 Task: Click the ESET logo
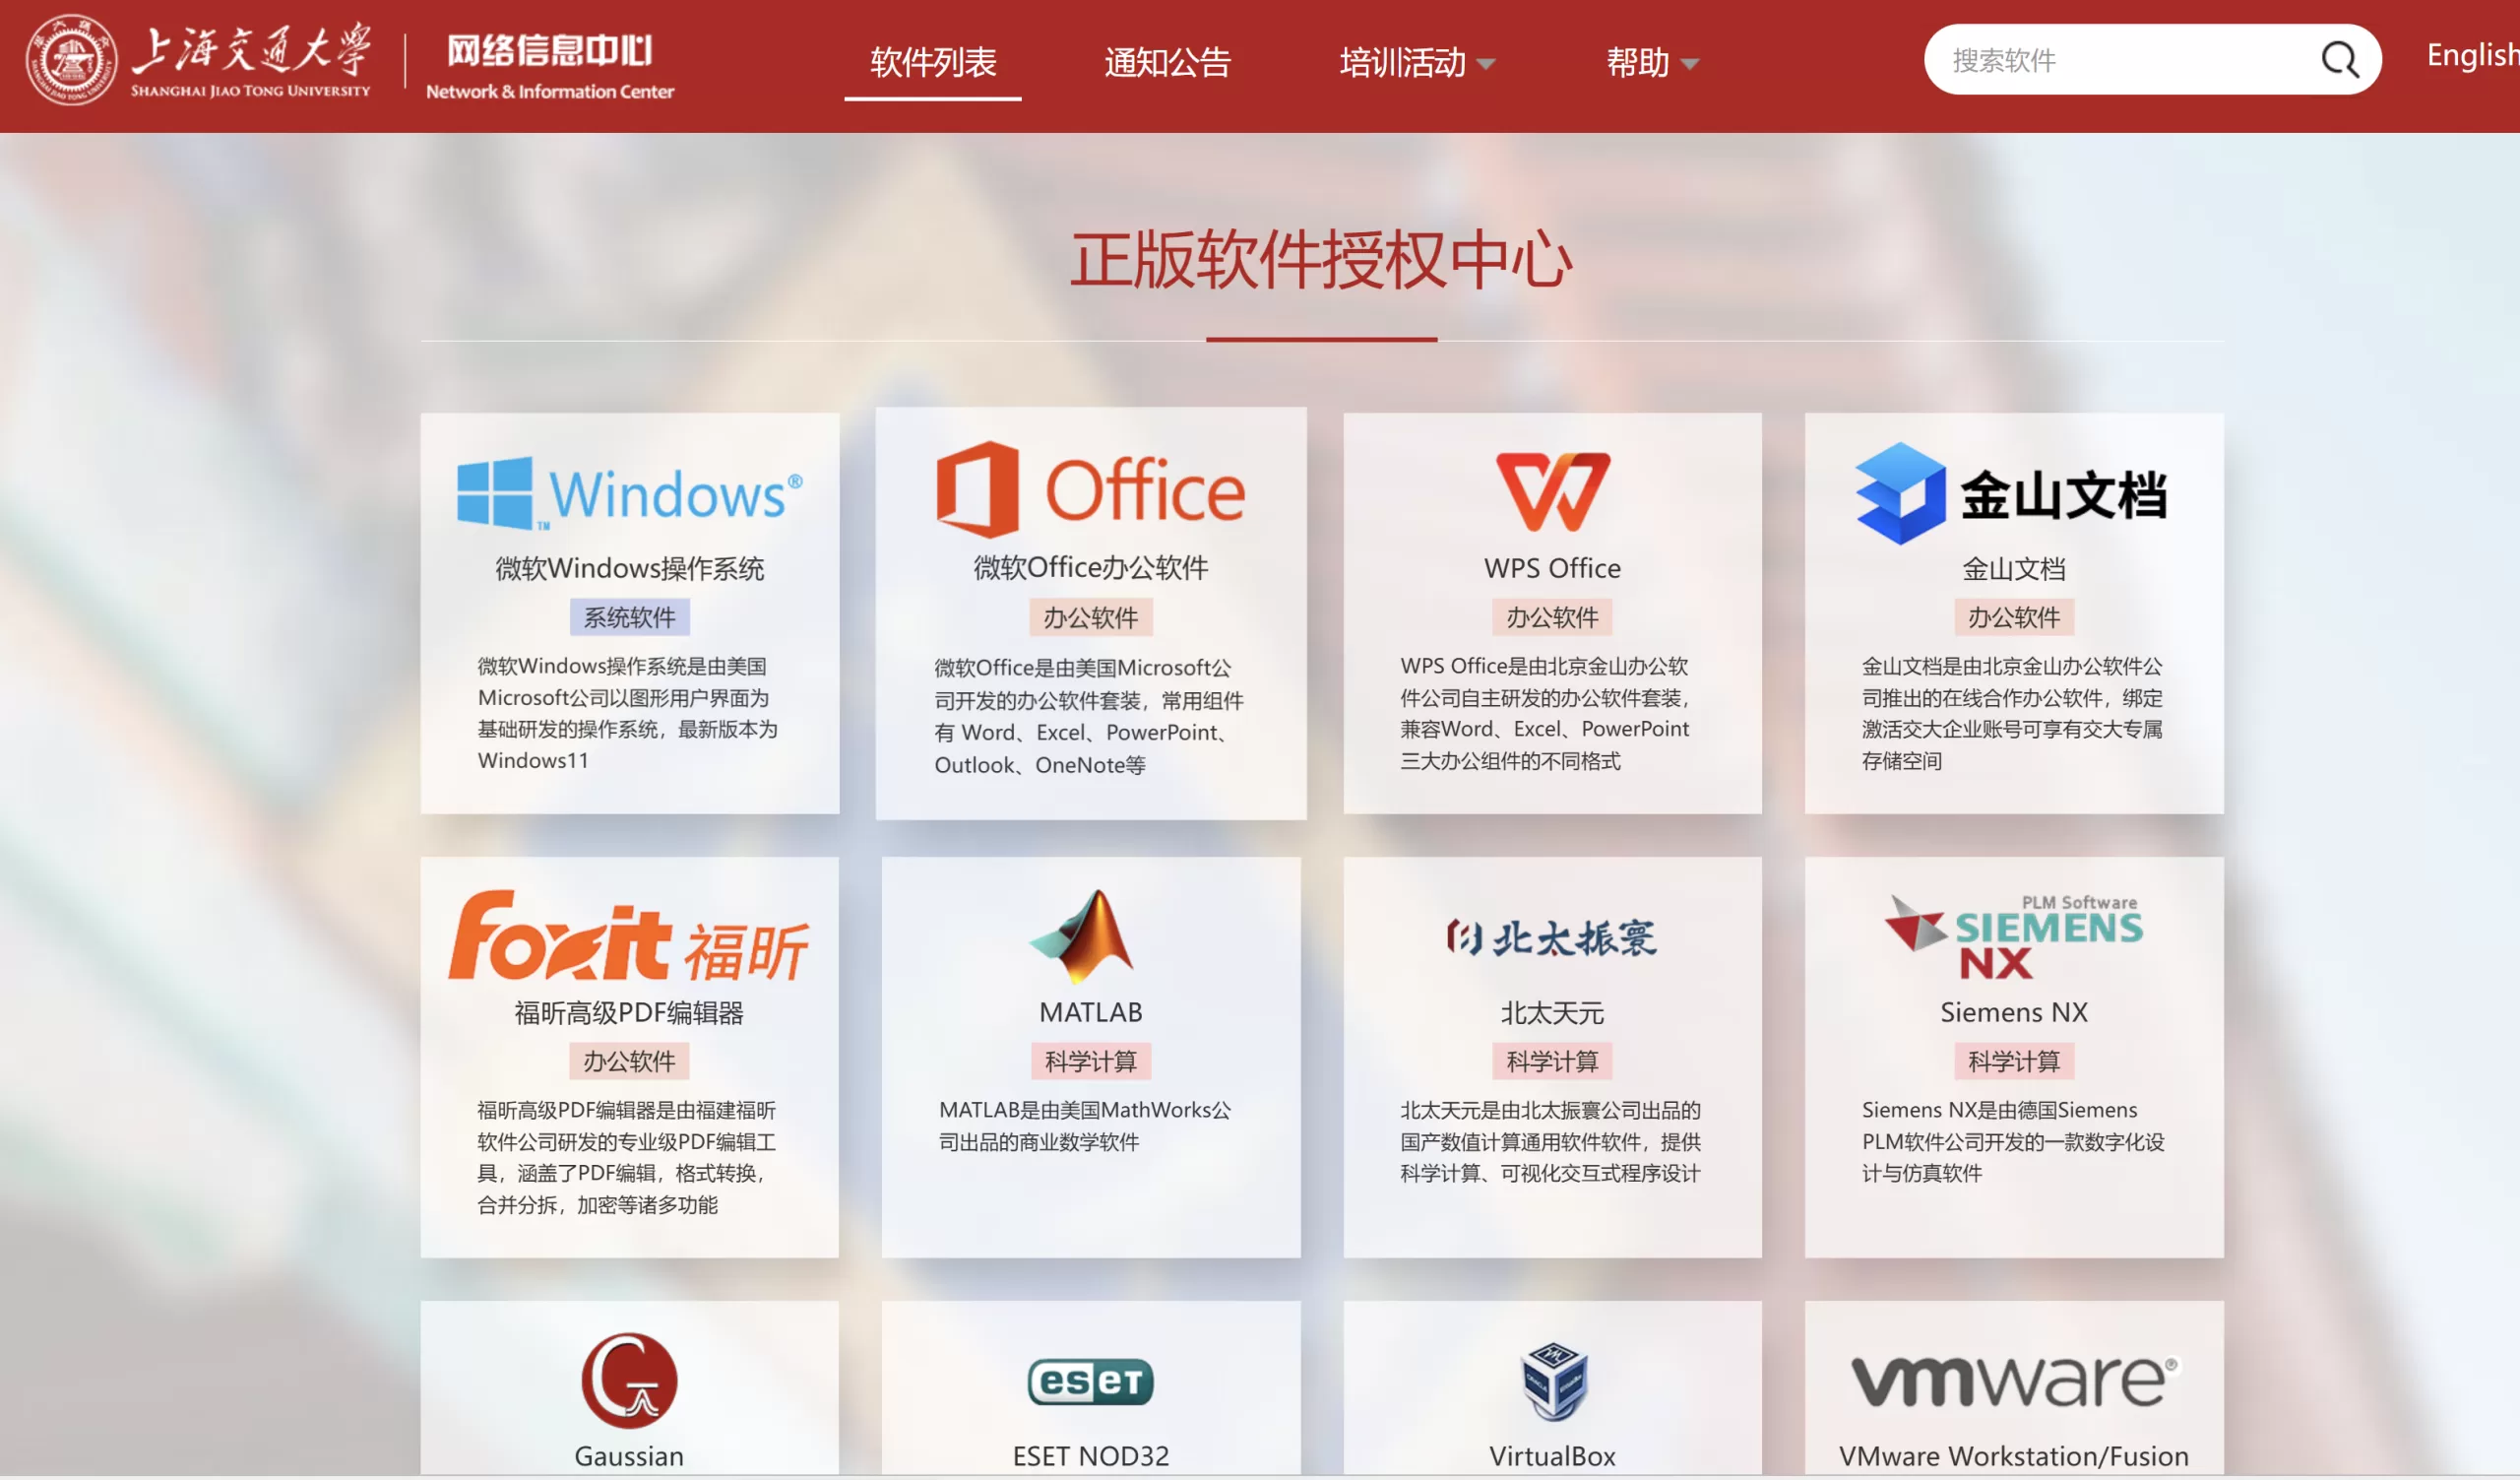[1090, 1381]
